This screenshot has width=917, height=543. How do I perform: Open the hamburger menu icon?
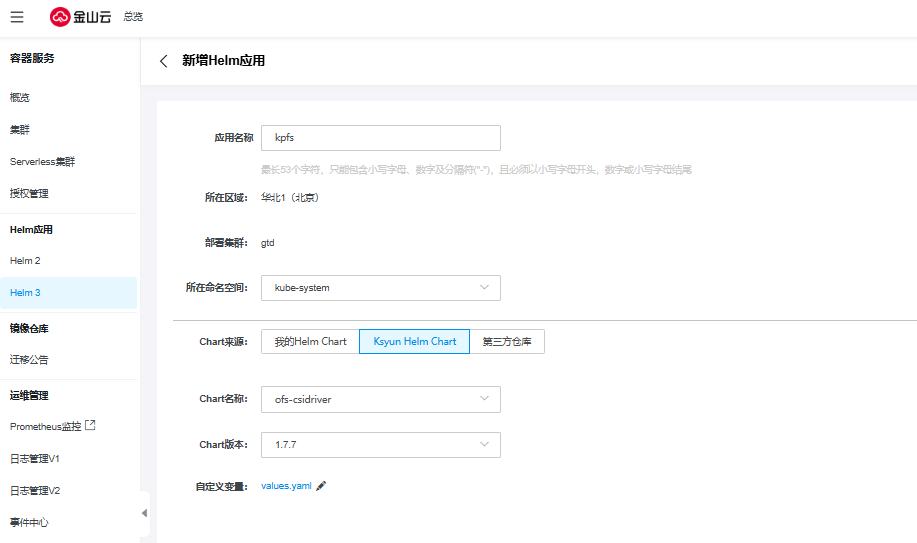[17, 17]
